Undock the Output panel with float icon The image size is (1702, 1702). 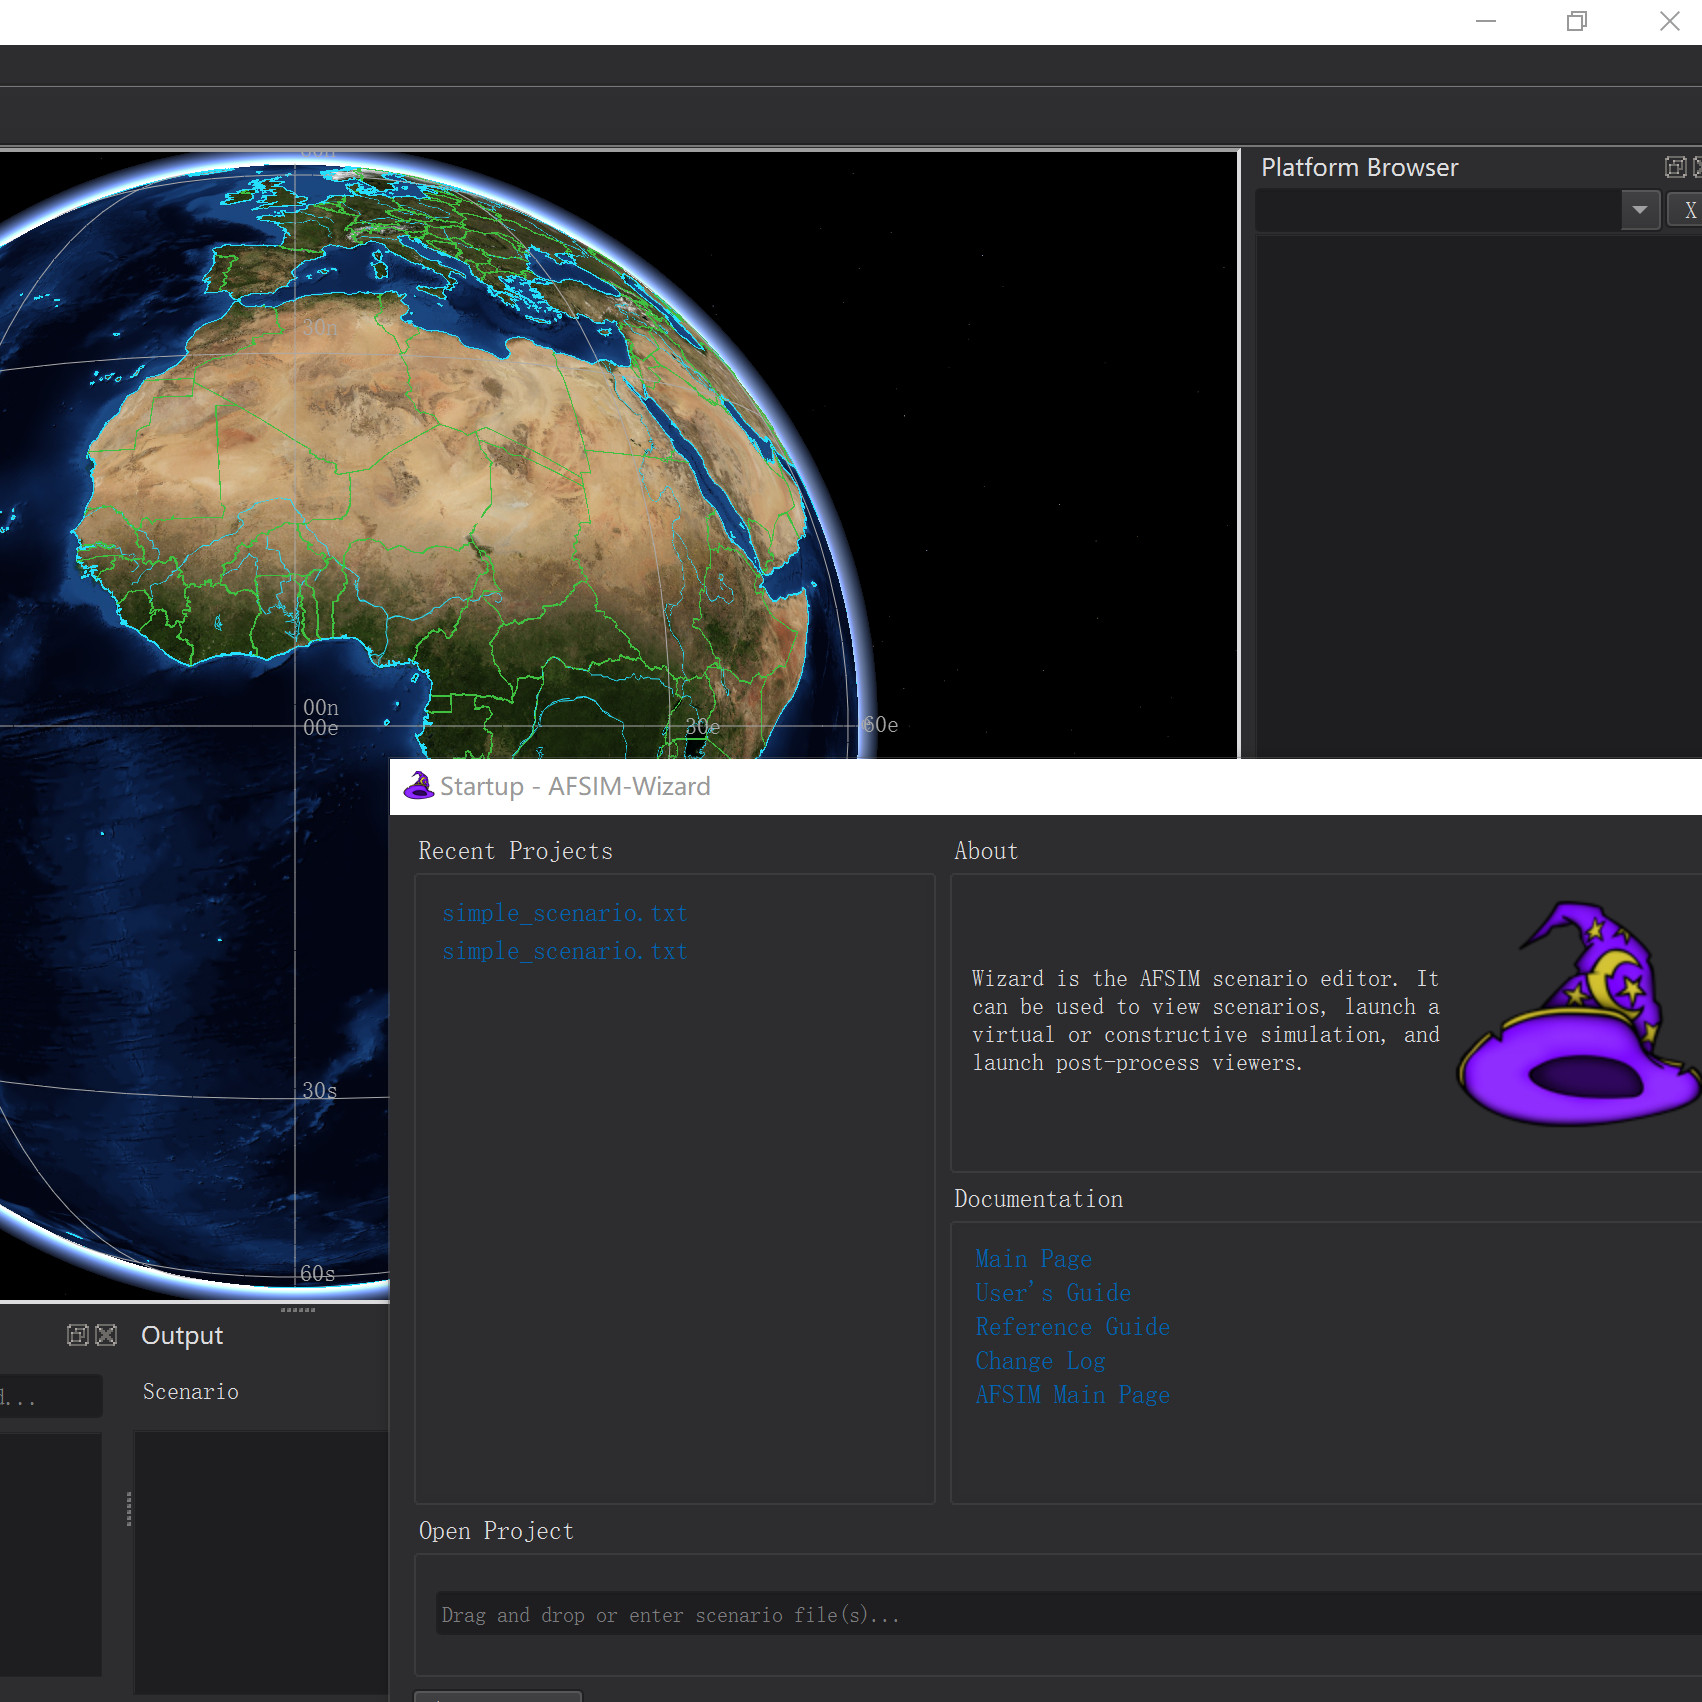coord(78,1335)
